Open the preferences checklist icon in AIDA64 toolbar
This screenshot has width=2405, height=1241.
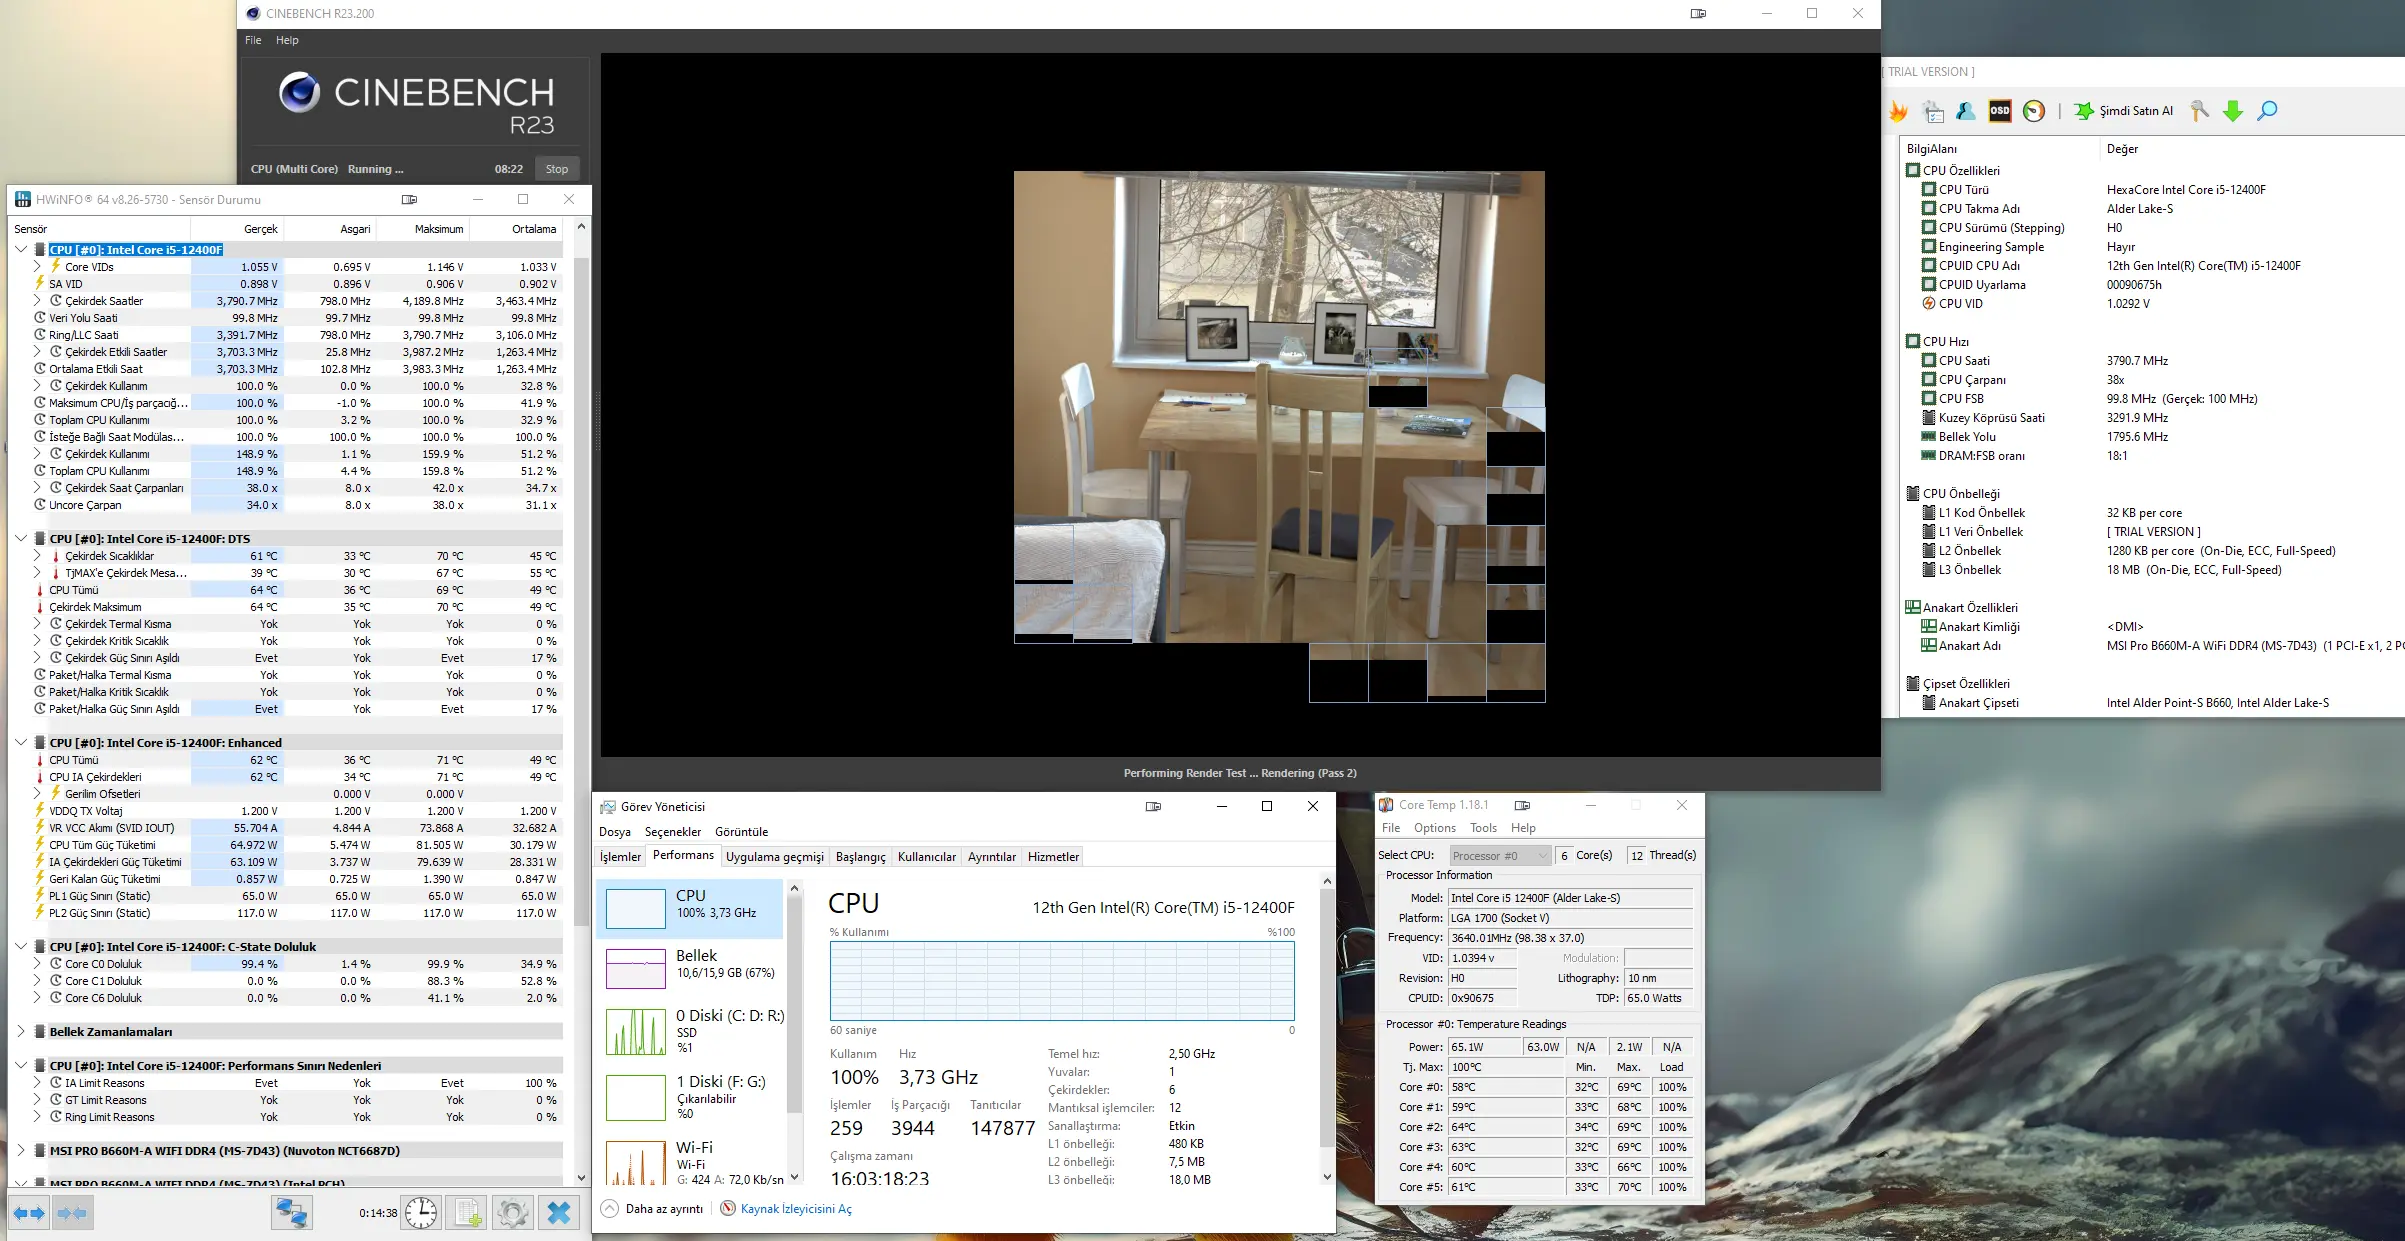coord(1933,111)
